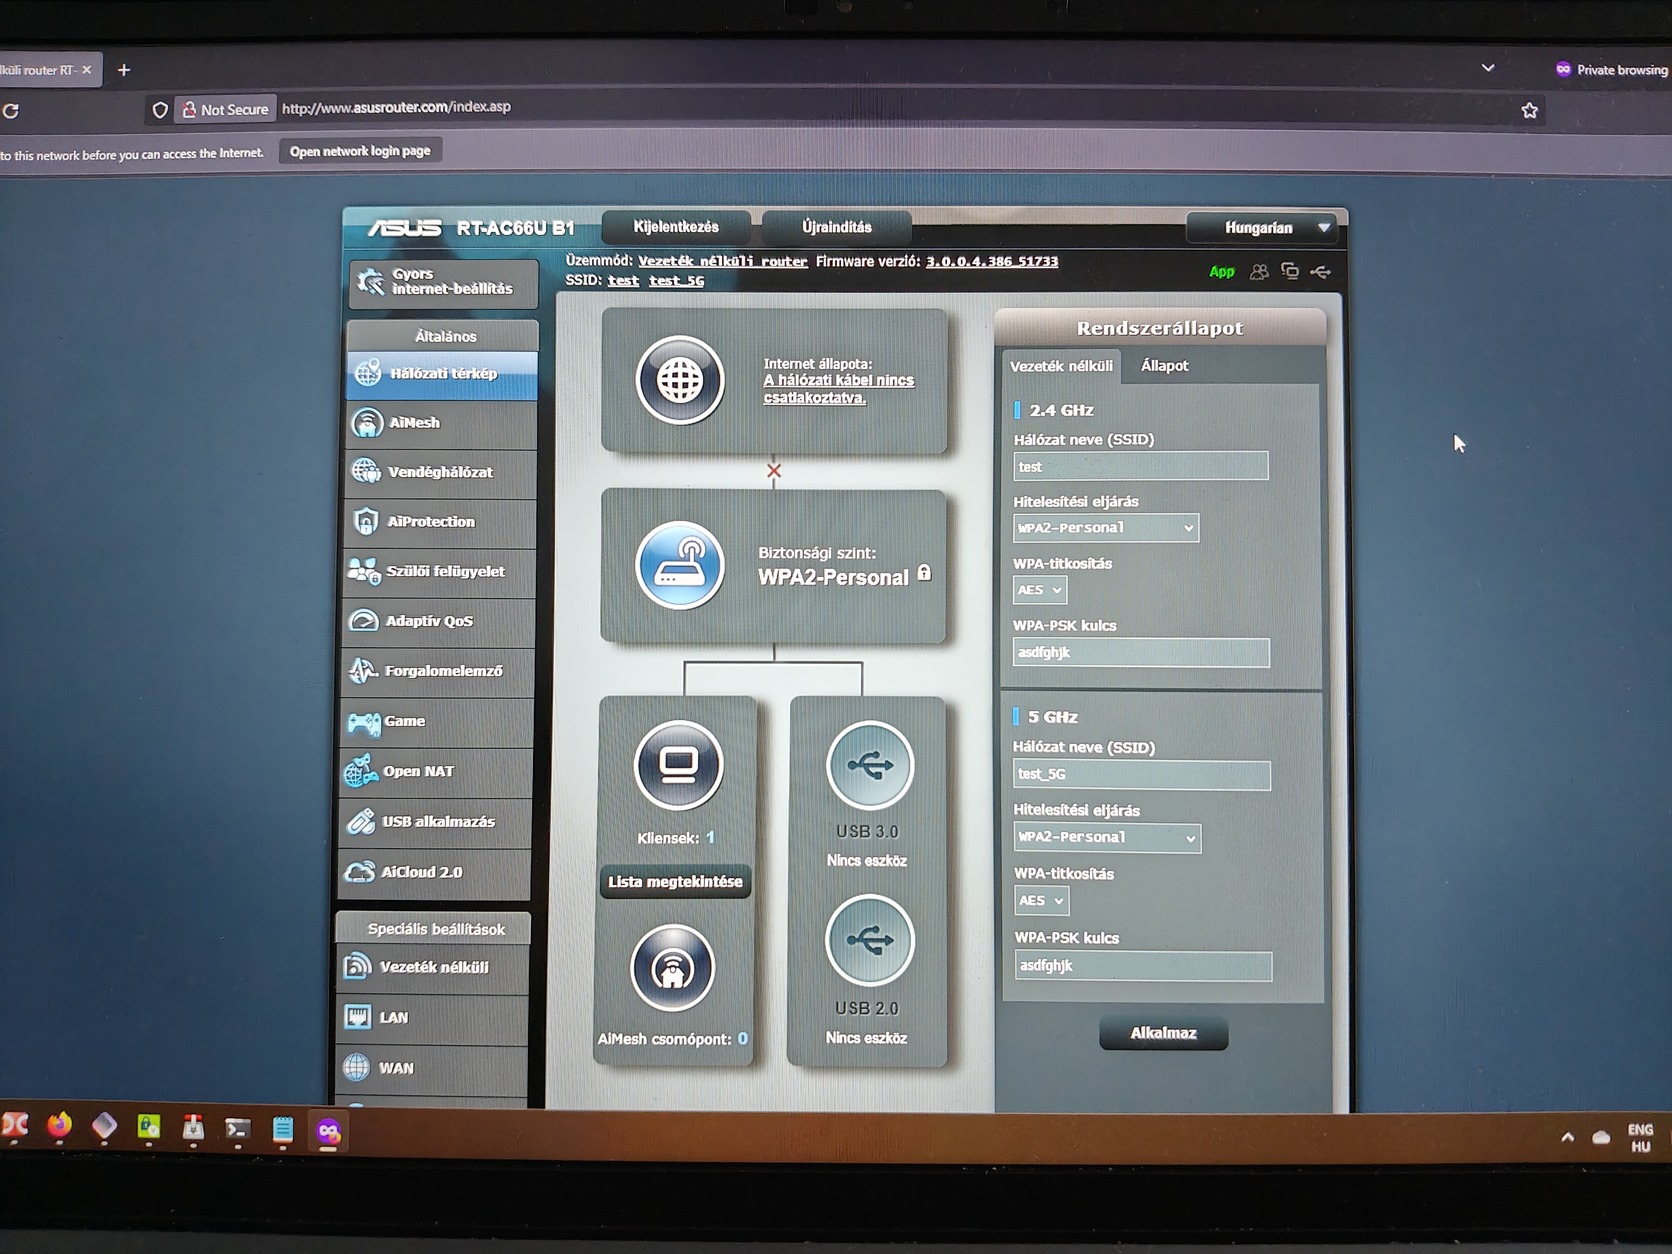Click the Újraindítás reboot button

pyautogui.click(x=837, y=227)
